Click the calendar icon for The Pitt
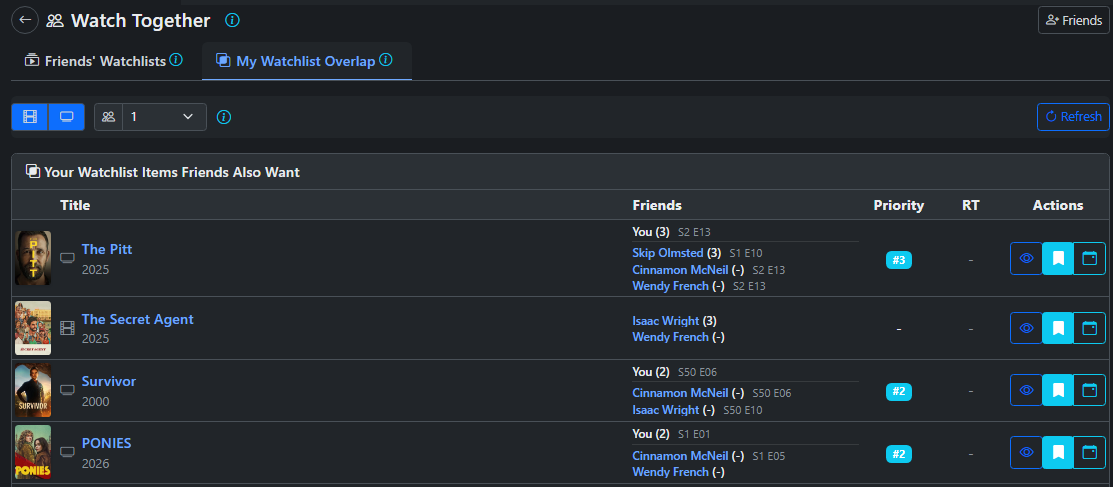The image size is (1113, 487). [1089, 258]
